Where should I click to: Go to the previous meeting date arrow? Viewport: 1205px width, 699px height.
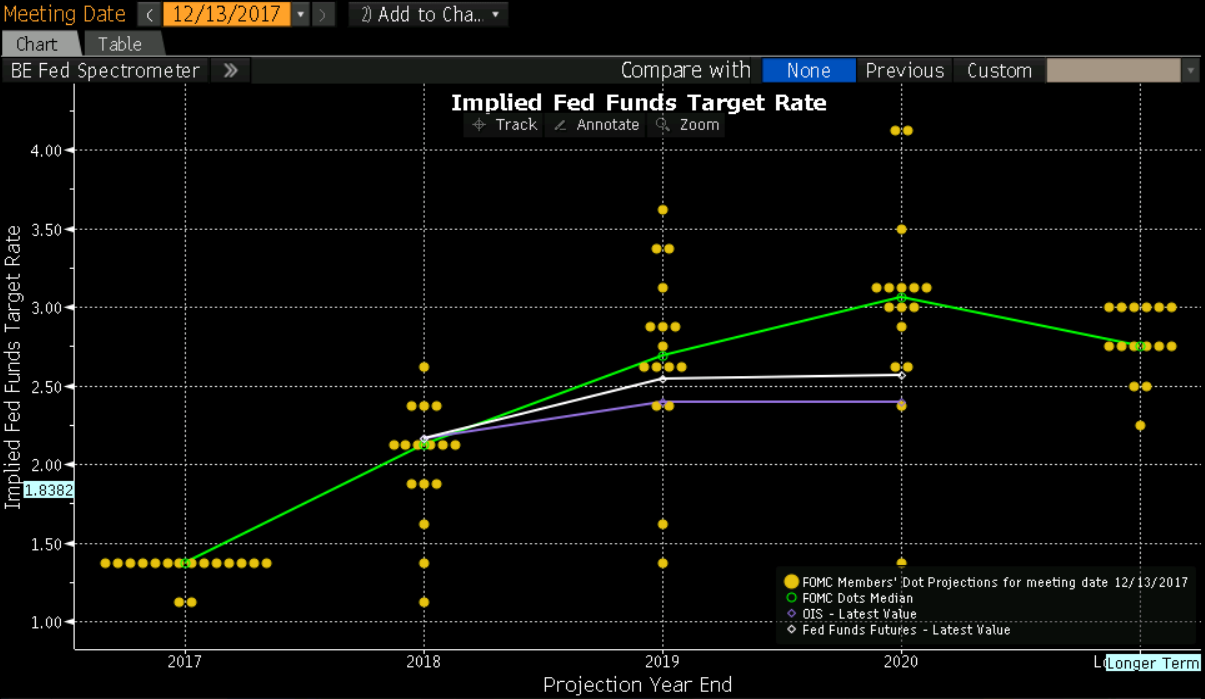[x=148, y=15]
